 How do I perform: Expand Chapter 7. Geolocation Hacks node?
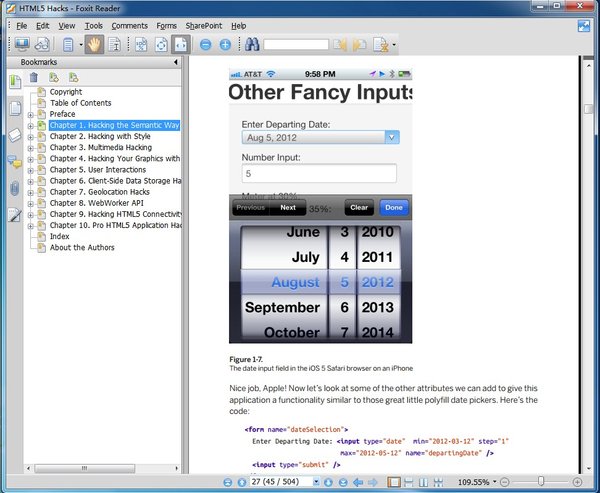(x=31, y=193)
